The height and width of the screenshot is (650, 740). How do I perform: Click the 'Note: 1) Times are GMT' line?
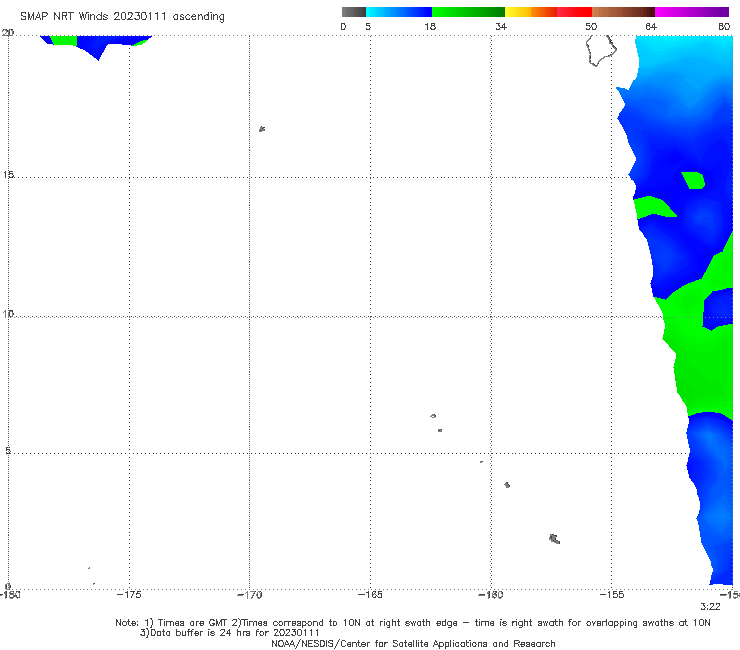click(x=412, y=623)
